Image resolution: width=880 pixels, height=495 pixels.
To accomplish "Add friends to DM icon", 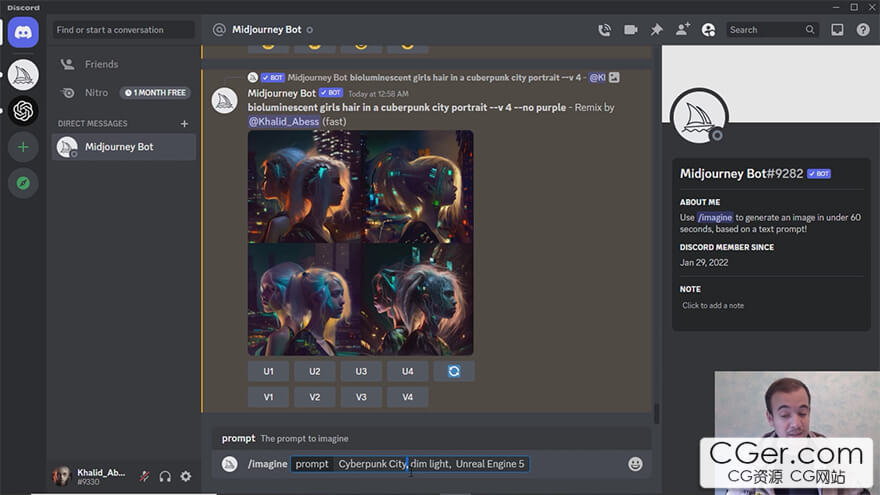I will [x=682, y=30].
